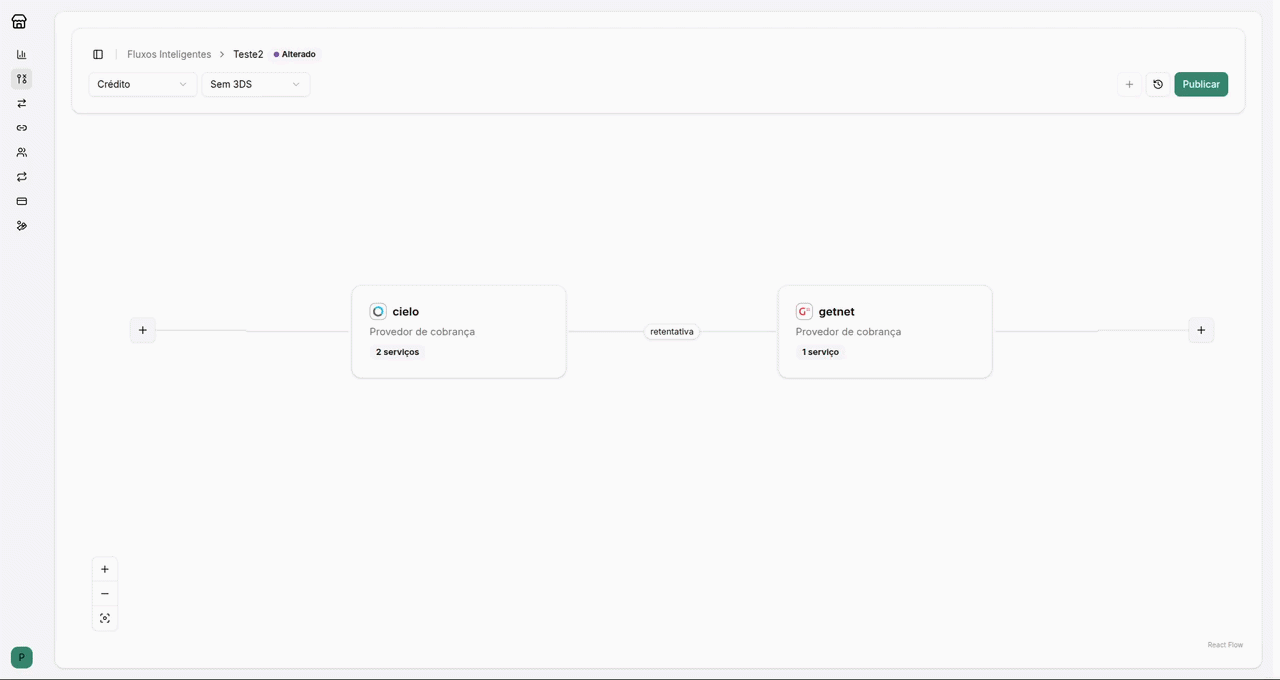Select the cielo provider node title
The height and width of the screenshot is (680, 1280).
coord(406,312)
